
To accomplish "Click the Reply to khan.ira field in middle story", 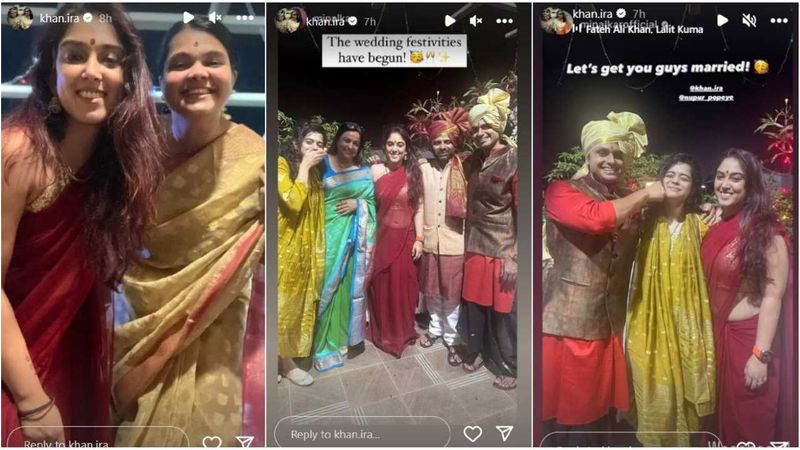I will pyautogui.click(x=362, y=434).
